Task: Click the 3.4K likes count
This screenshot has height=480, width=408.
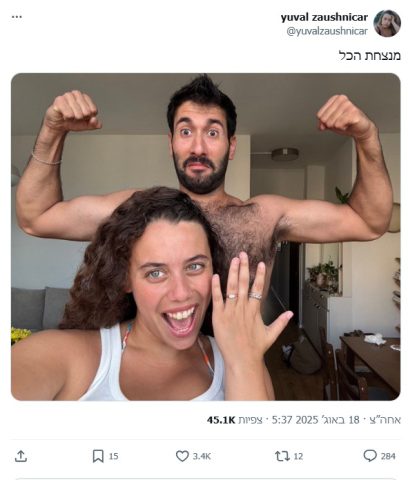Action: pos(202,456)
